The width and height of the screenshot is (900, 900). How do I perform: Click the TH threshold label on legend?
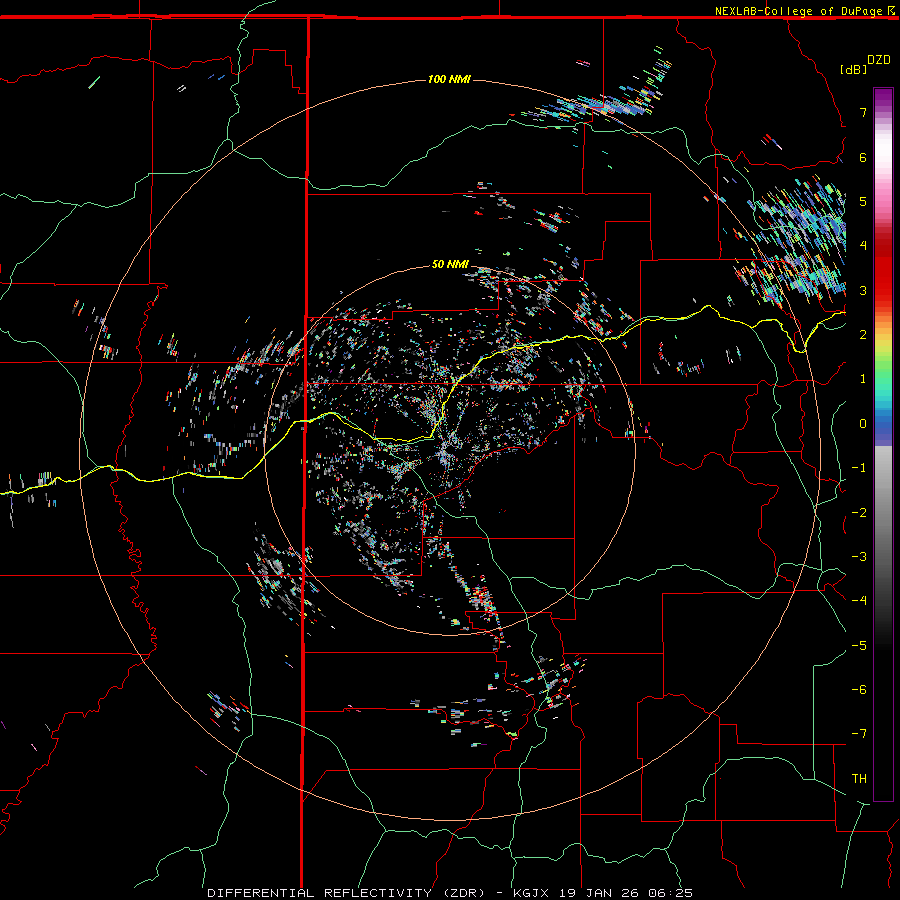[859, 779]
